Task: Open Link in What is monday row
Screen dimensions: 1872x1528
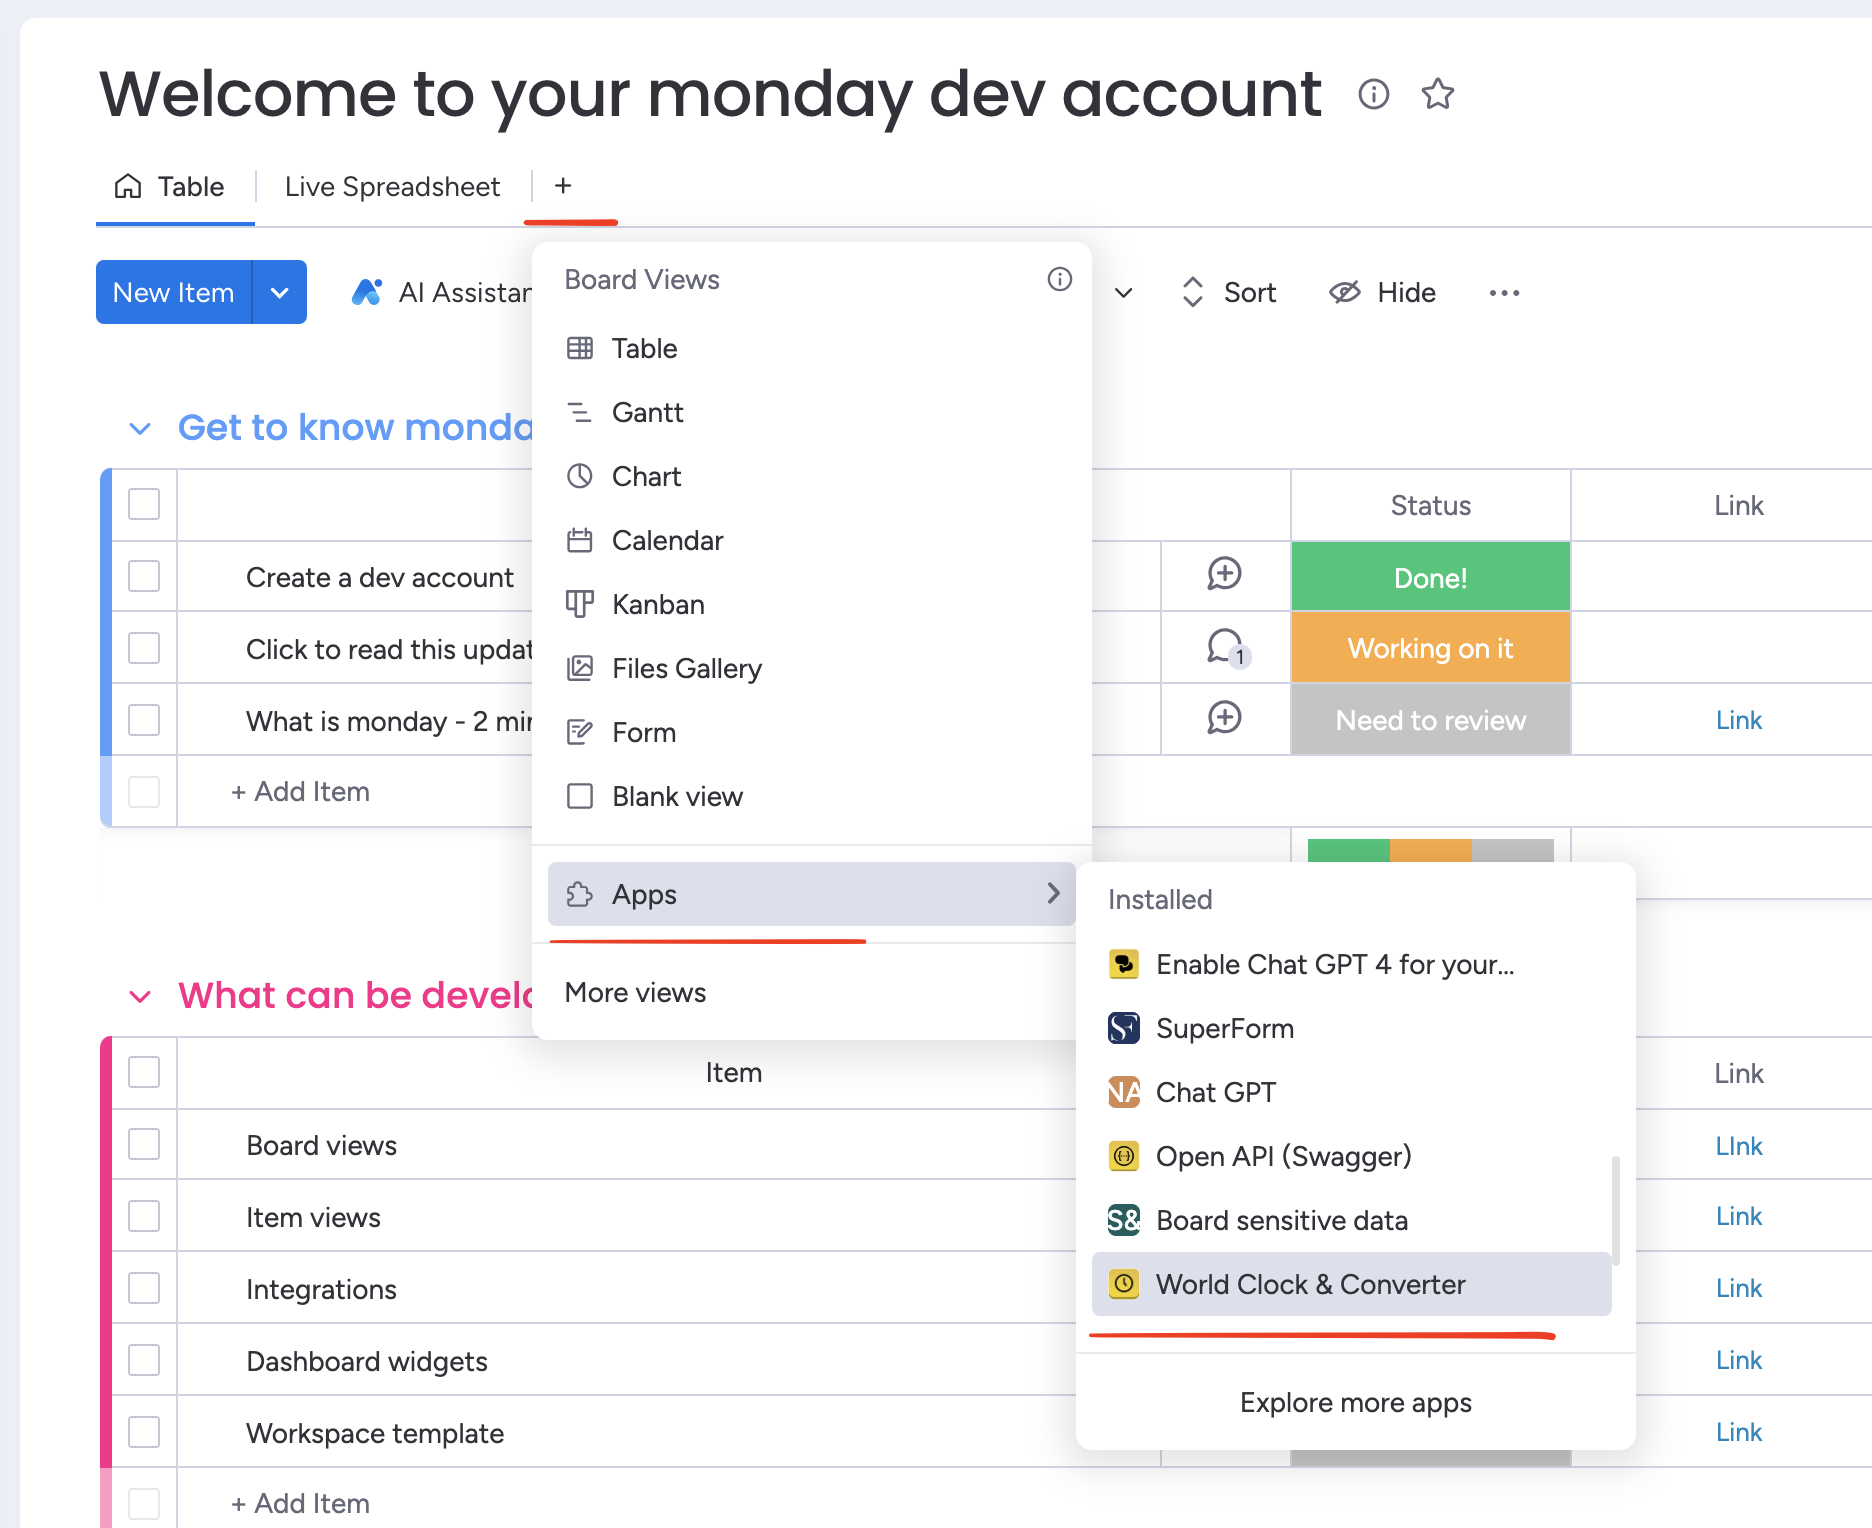Action: pos(1739,720)
